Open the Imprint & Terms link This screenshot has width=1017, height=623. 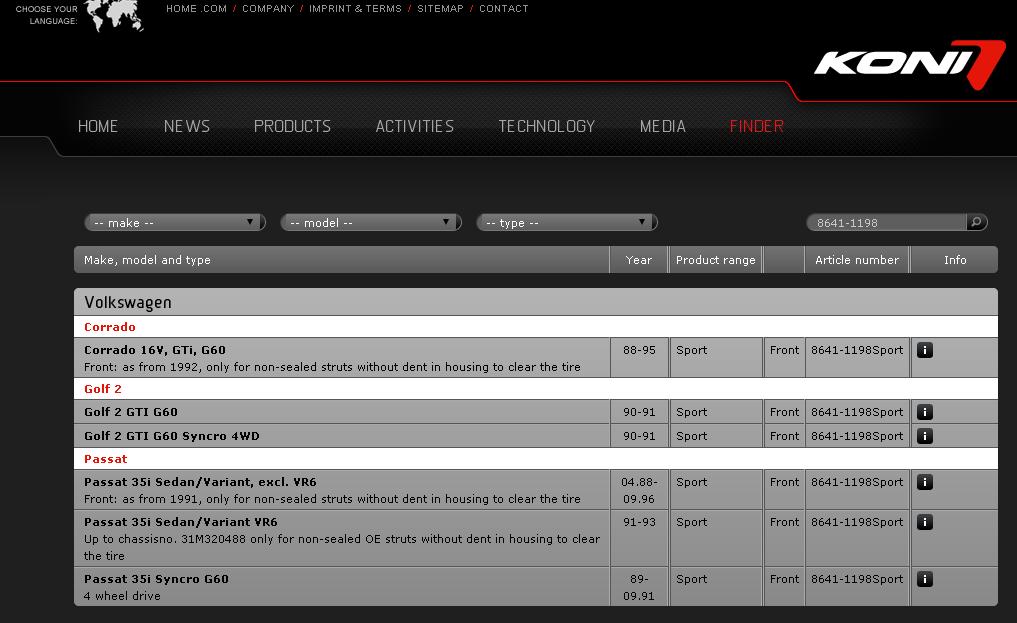click(355, 9)
